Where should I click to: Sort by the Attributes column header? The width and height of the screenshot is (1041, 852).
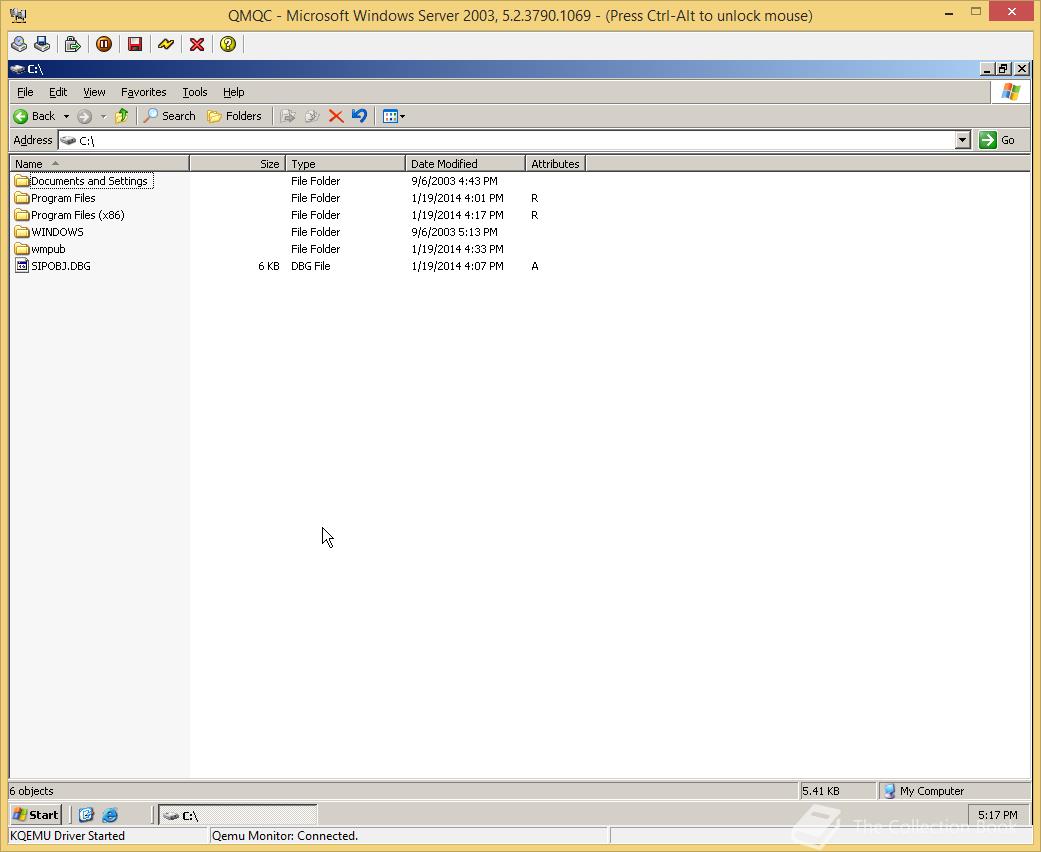click(x=555, y=163)
